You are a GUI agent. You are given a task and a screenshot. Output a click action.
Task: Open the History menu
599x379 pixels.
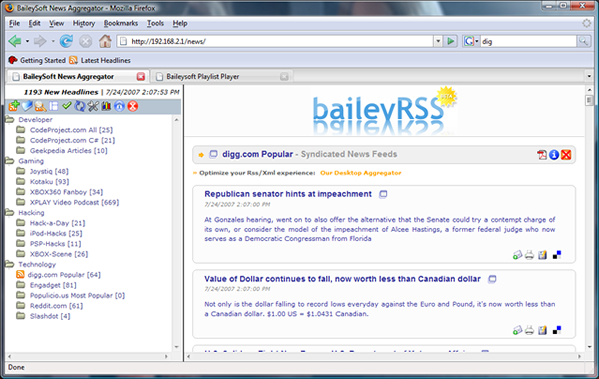[84, 23]
